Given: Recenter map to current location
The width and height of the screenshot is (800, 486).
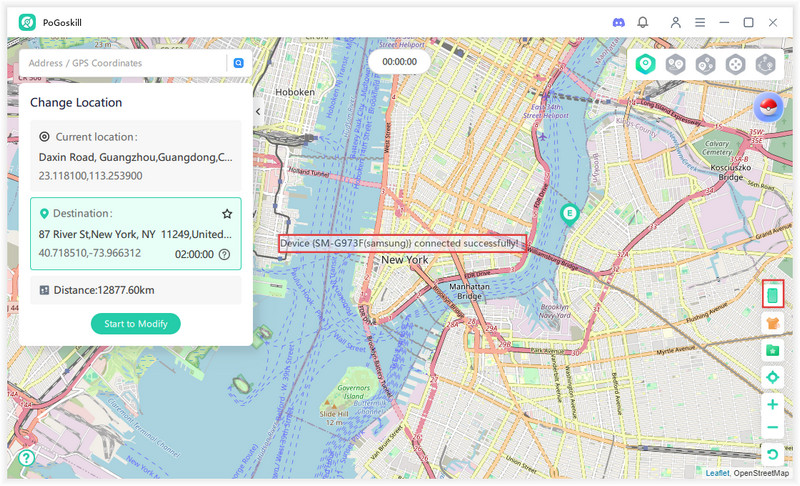Looking at the screenshot, I should [x=772, y=377].
